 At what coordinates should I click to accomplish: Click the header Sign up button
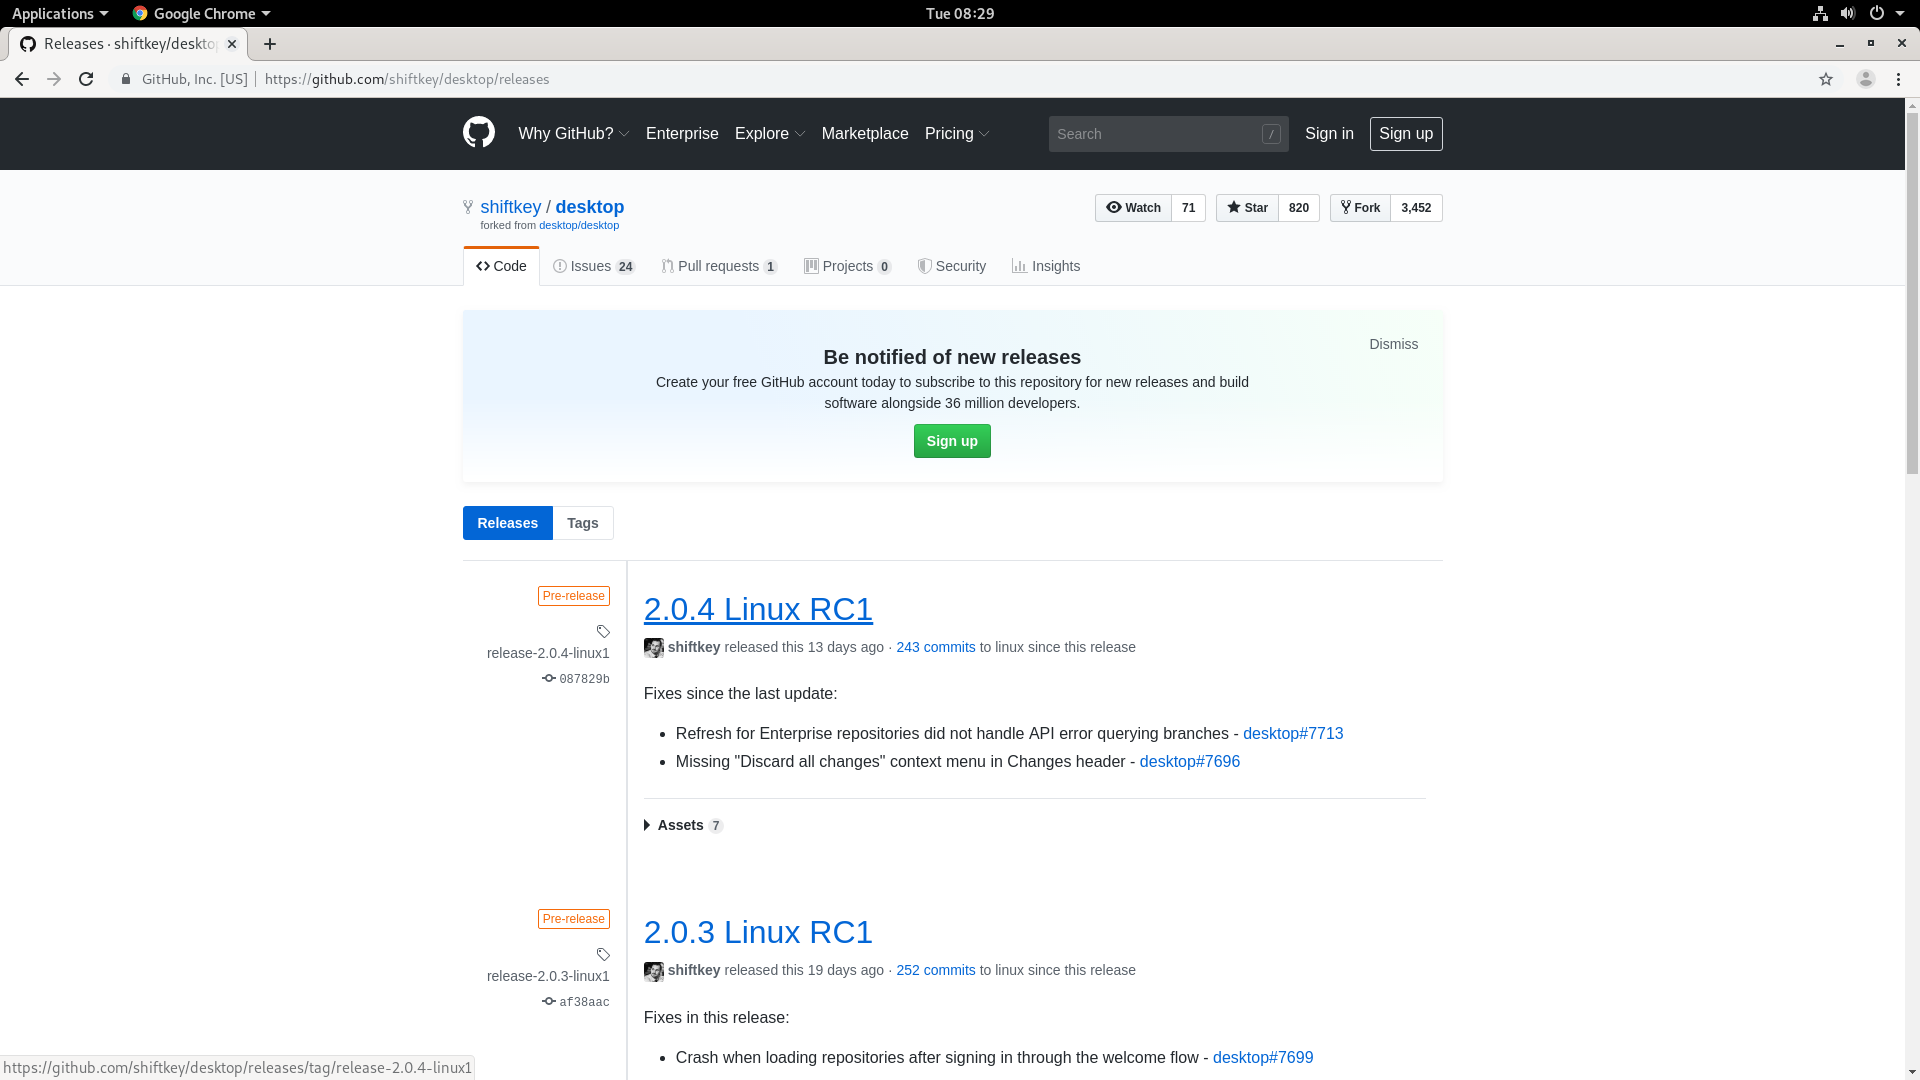1406,134
